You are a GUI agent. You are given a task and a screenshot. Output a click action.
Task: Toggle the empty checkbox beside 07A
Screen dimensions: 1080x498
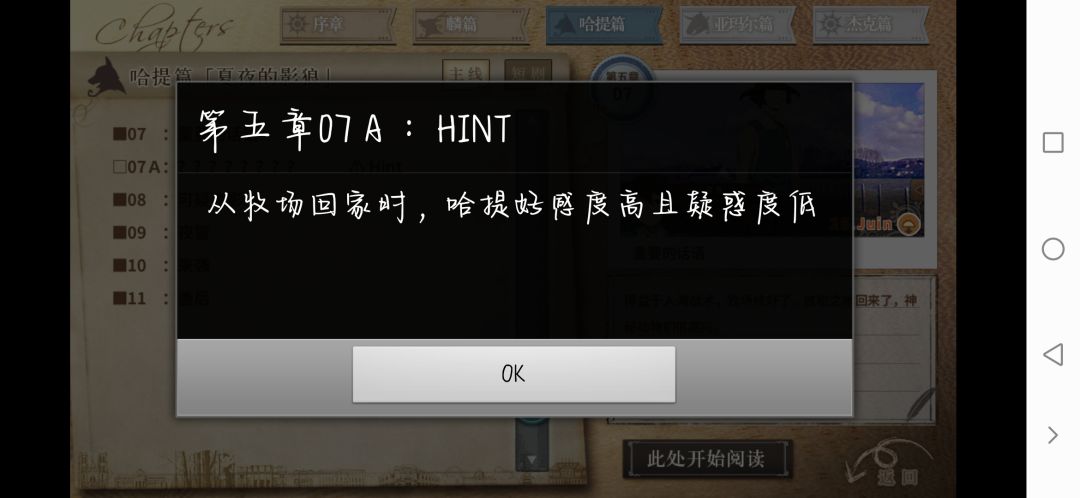(x=119, y=167)
